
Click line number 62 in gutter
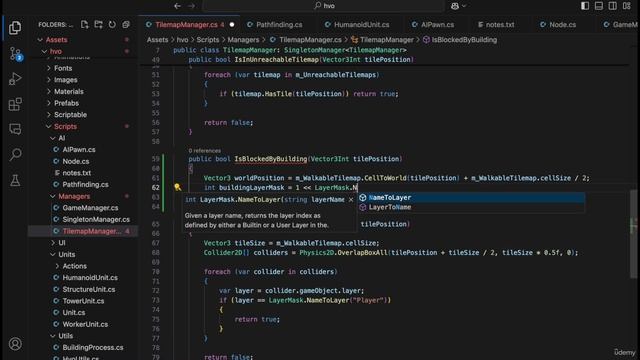coord(156,188)
